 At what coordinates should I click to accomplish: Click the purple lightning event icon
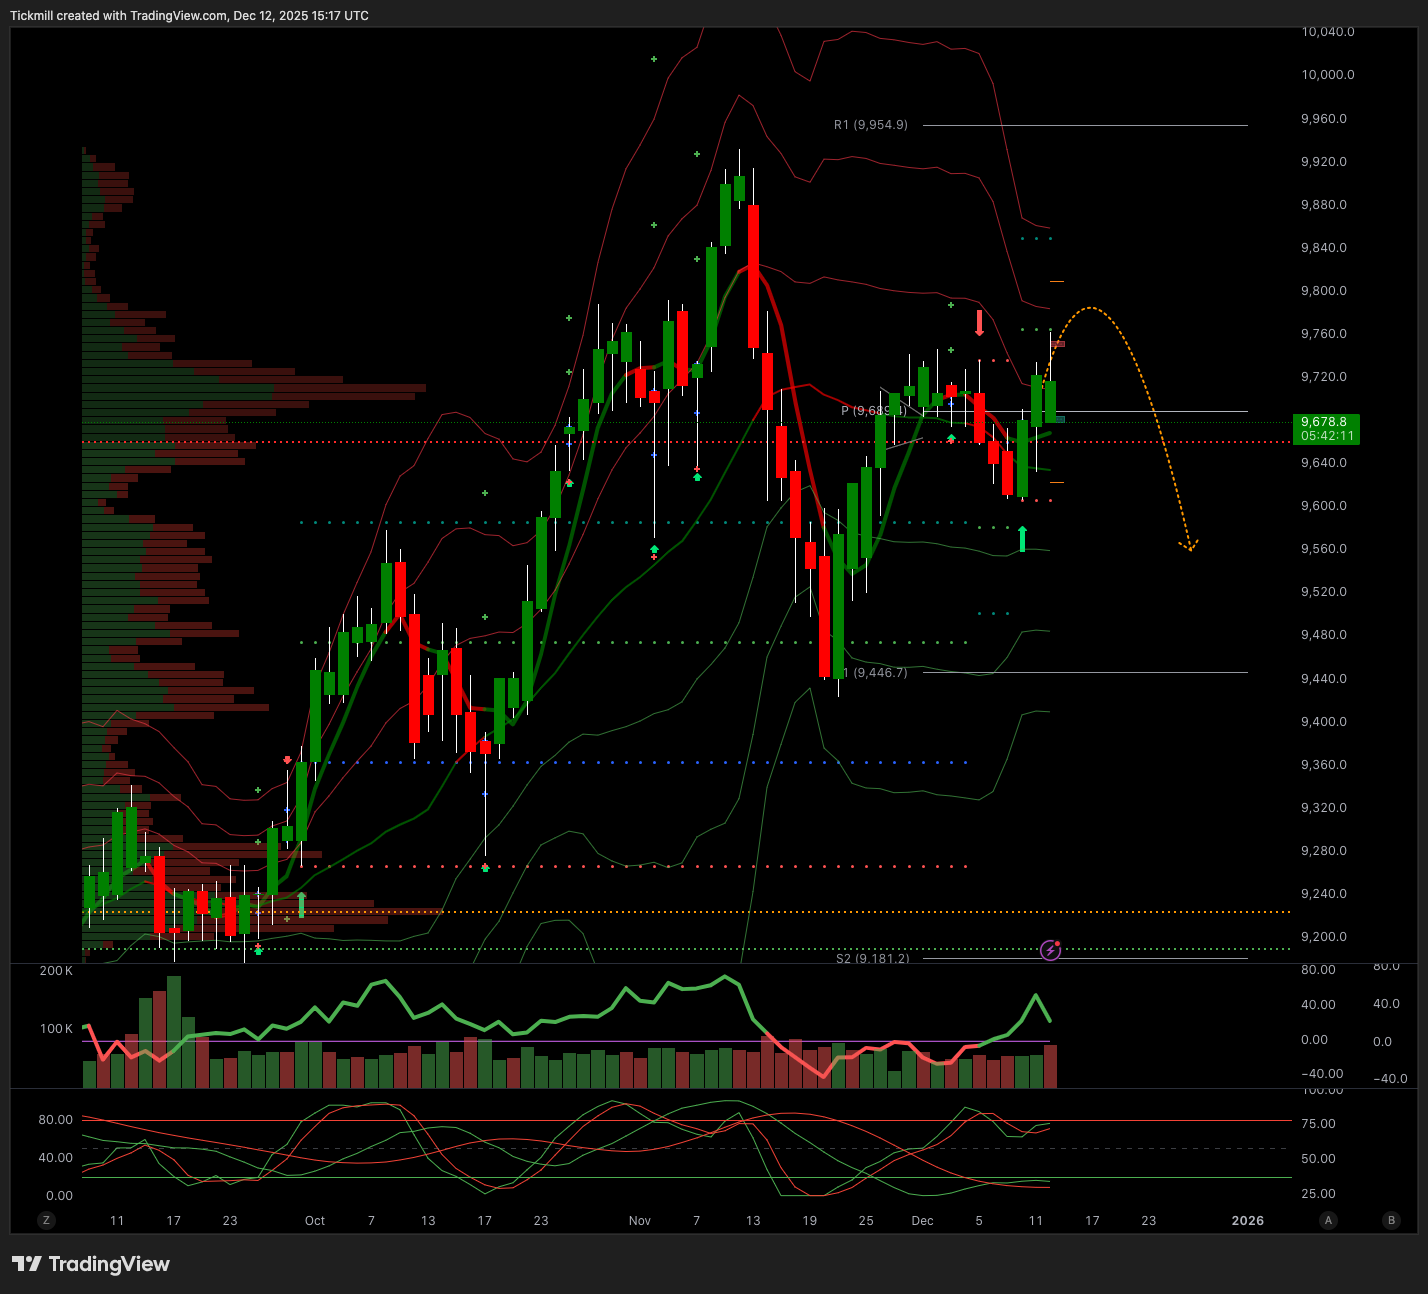tap(1050, 950)
